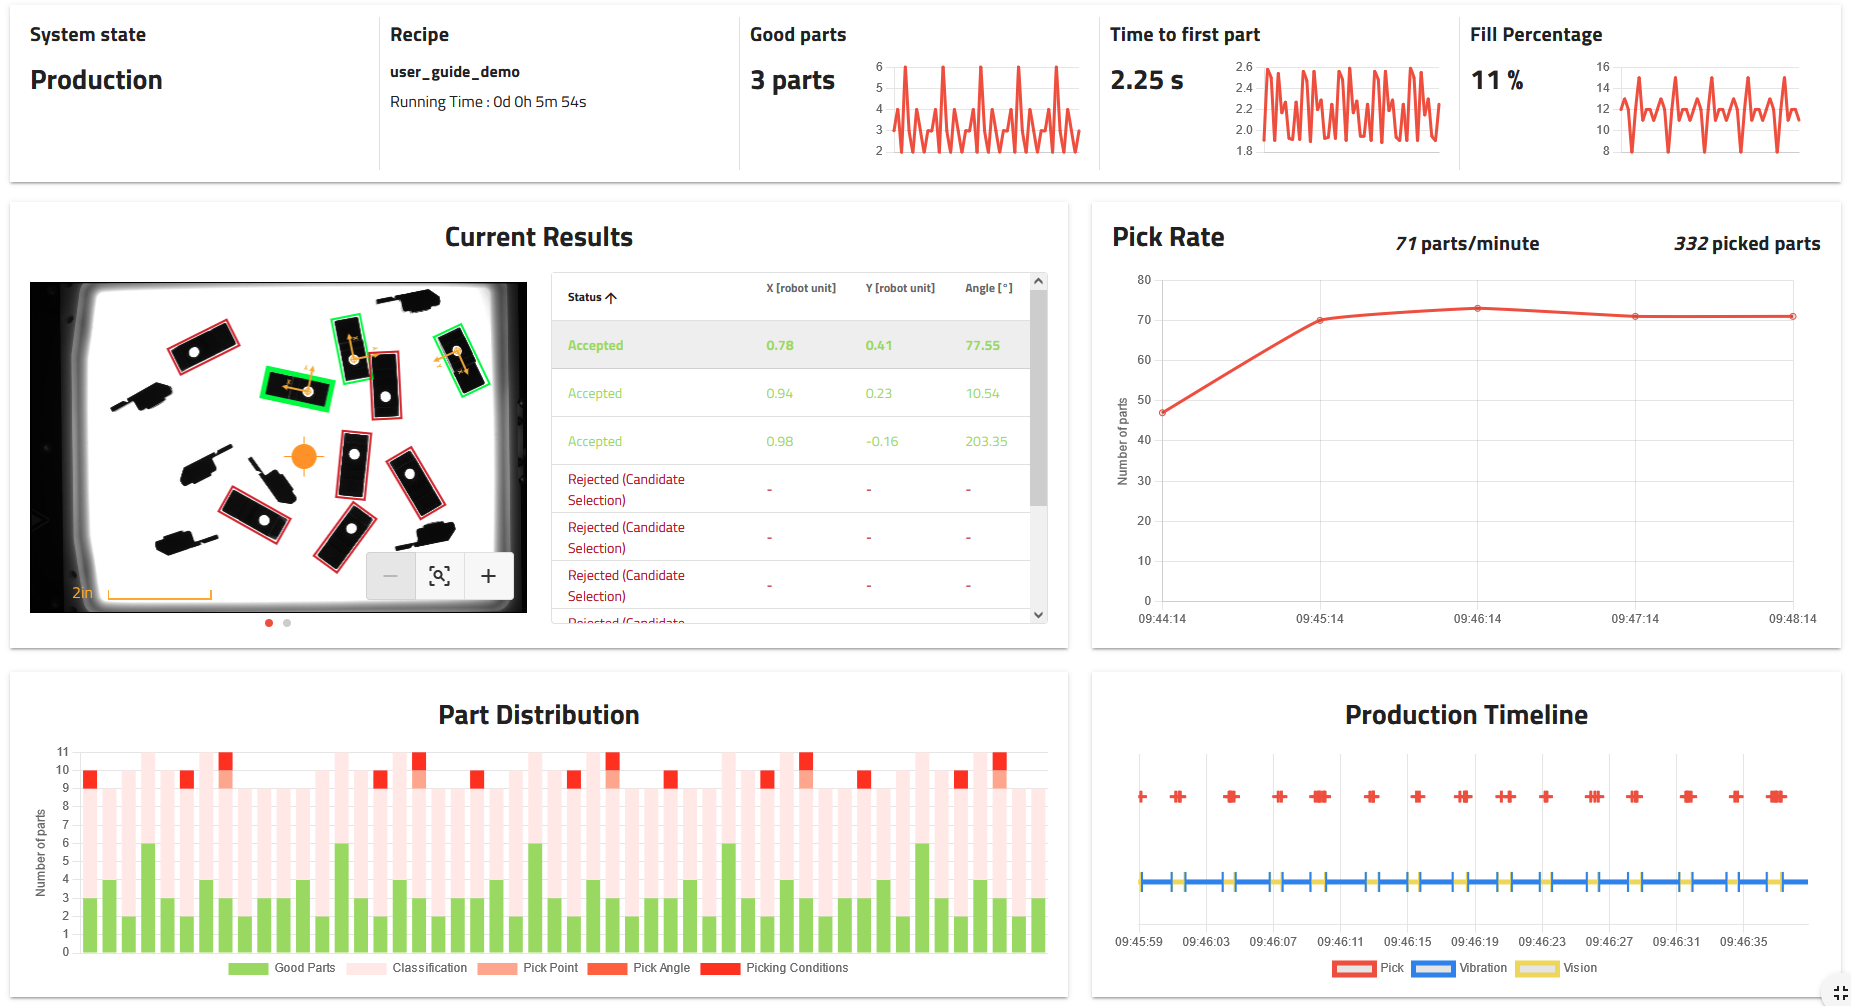
Task: Exit fullscreen using the bottom-right corner icon
Action: [1839, 993]
